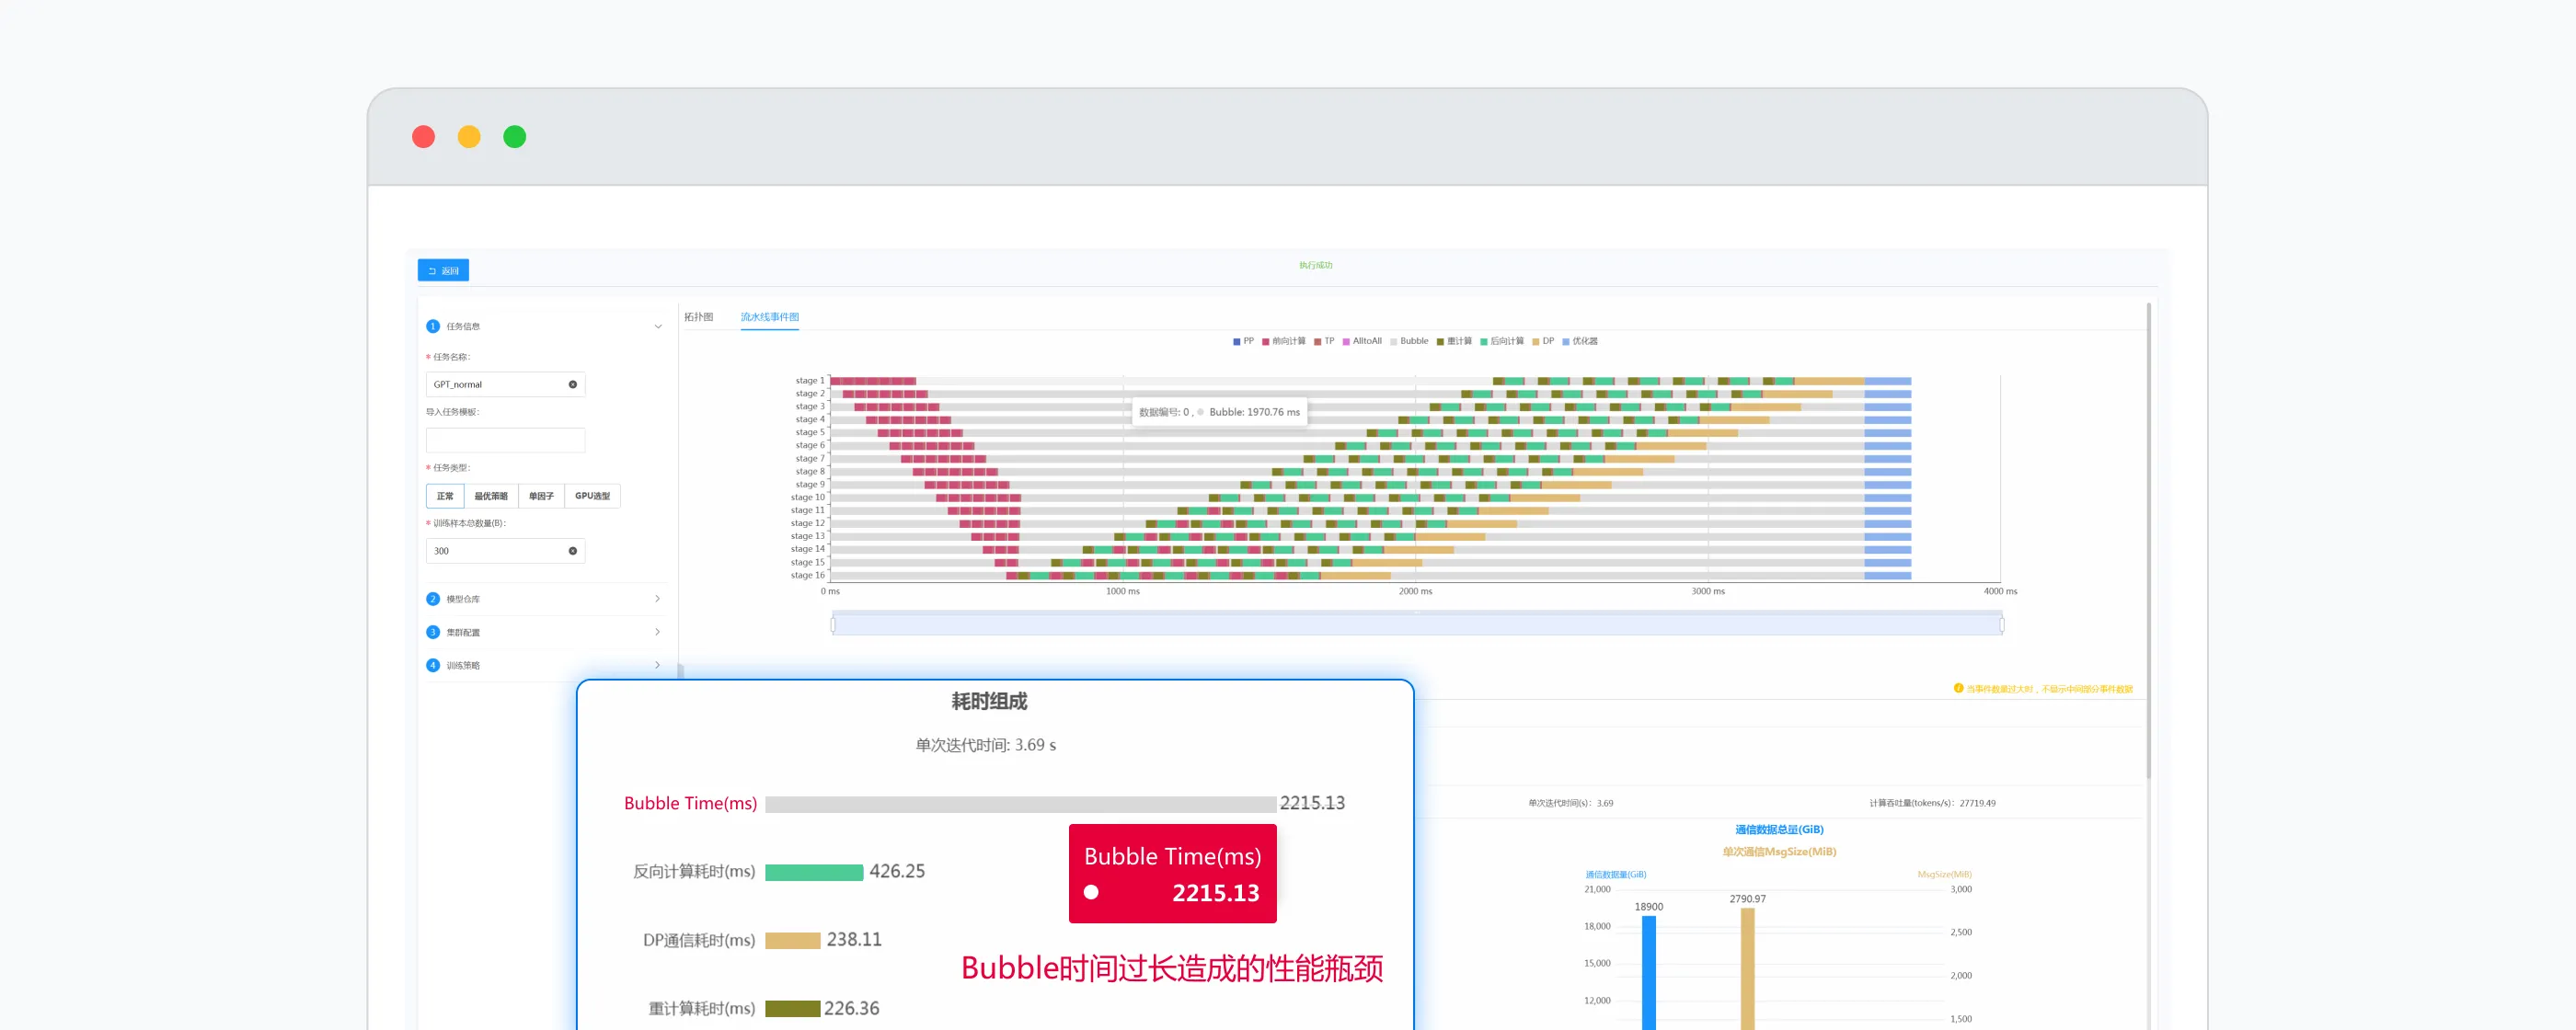Click the green 反向计算耗时 bar

814,872
